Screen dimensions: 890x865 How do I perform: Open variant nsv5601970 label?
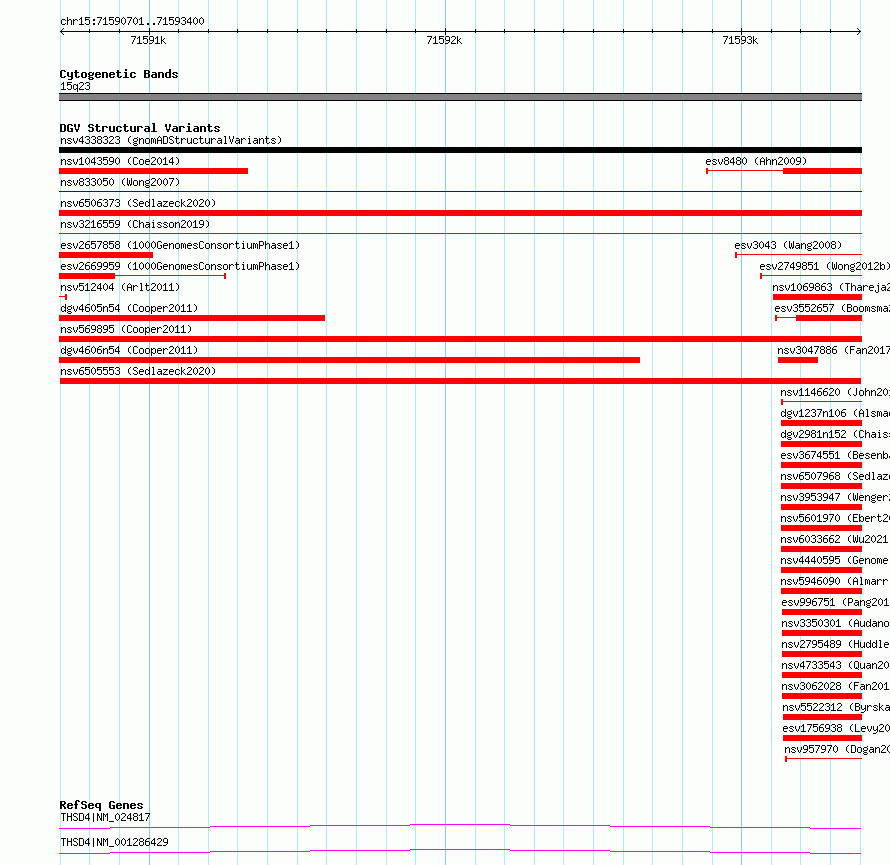click(835, 518)
